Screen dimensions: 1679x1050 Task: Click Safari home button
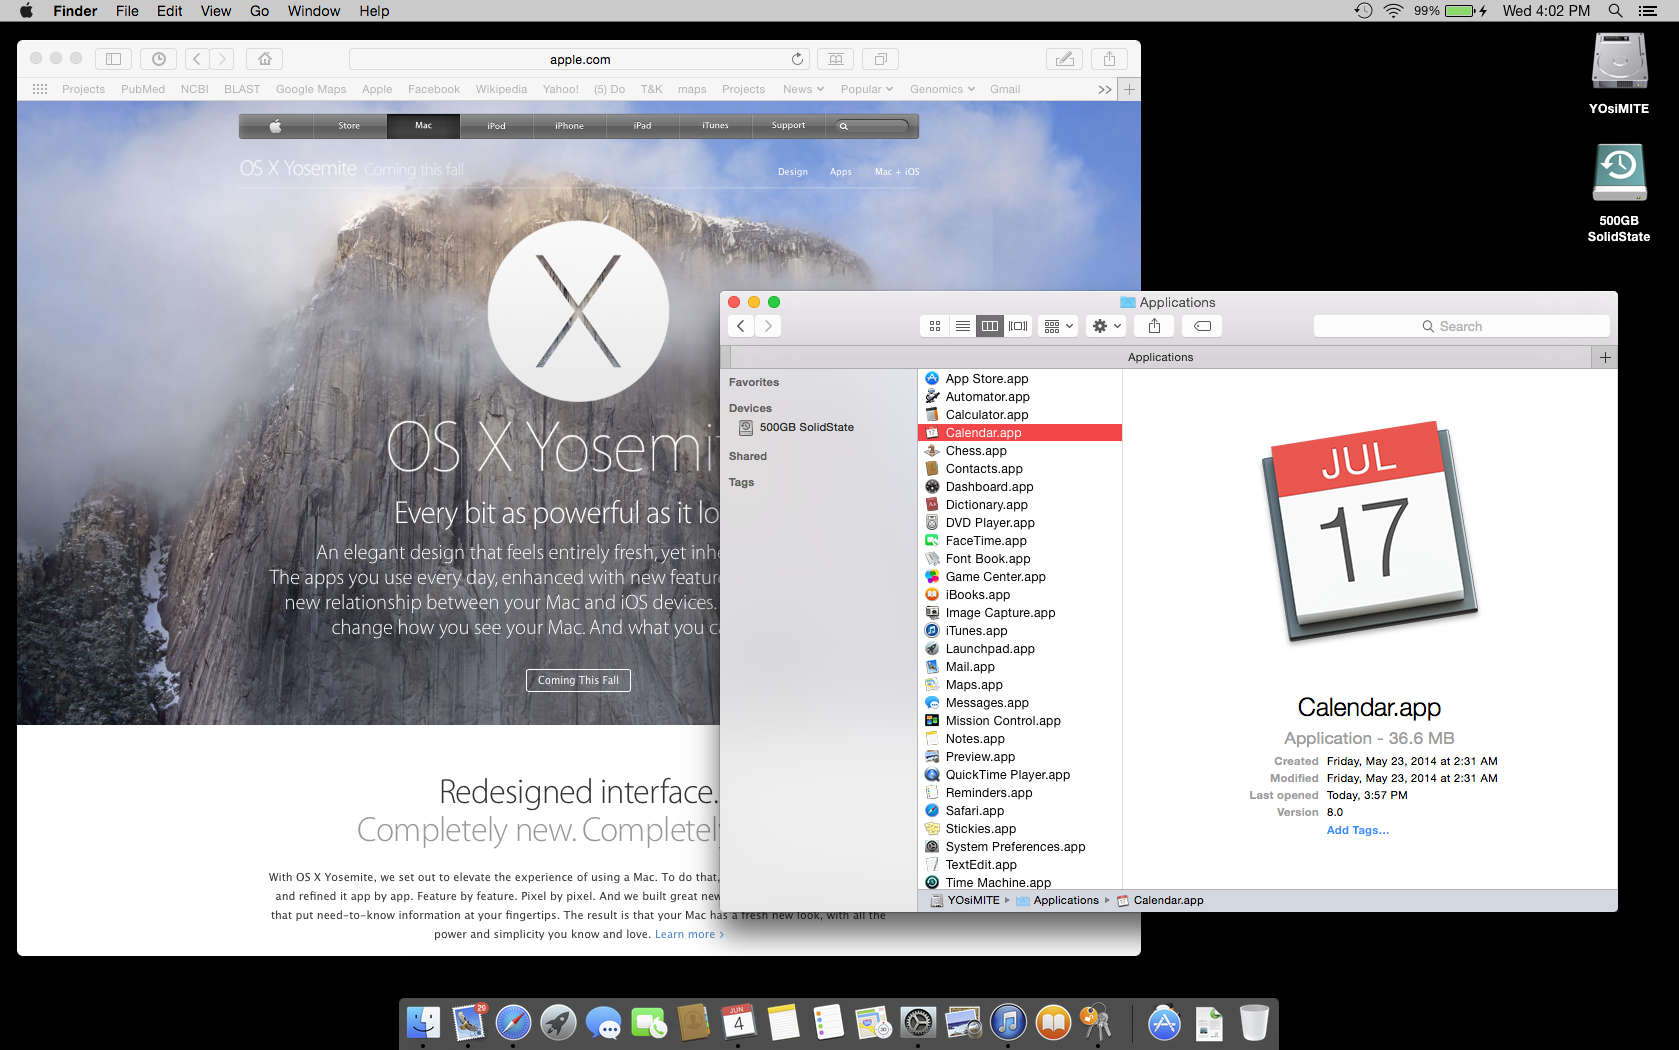click(265, 59)
